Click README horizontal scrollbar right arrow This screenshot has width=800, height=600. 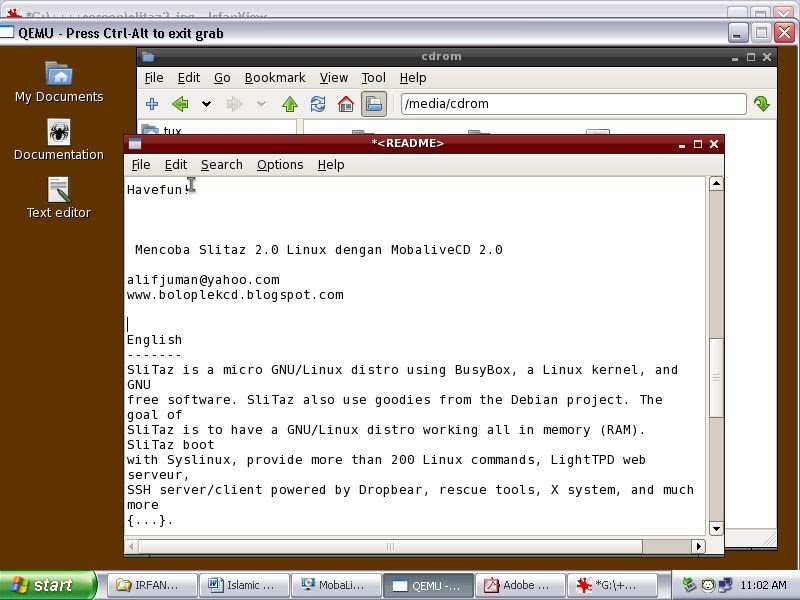tap(698, 546)
